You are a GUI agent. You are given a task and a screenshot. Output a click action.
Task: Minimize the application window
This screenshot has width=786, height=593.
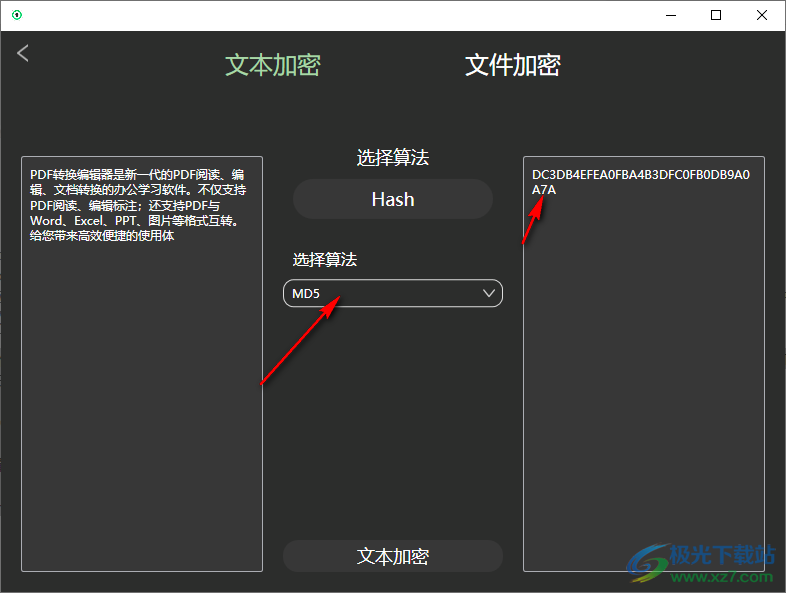[x=671, y=16]
